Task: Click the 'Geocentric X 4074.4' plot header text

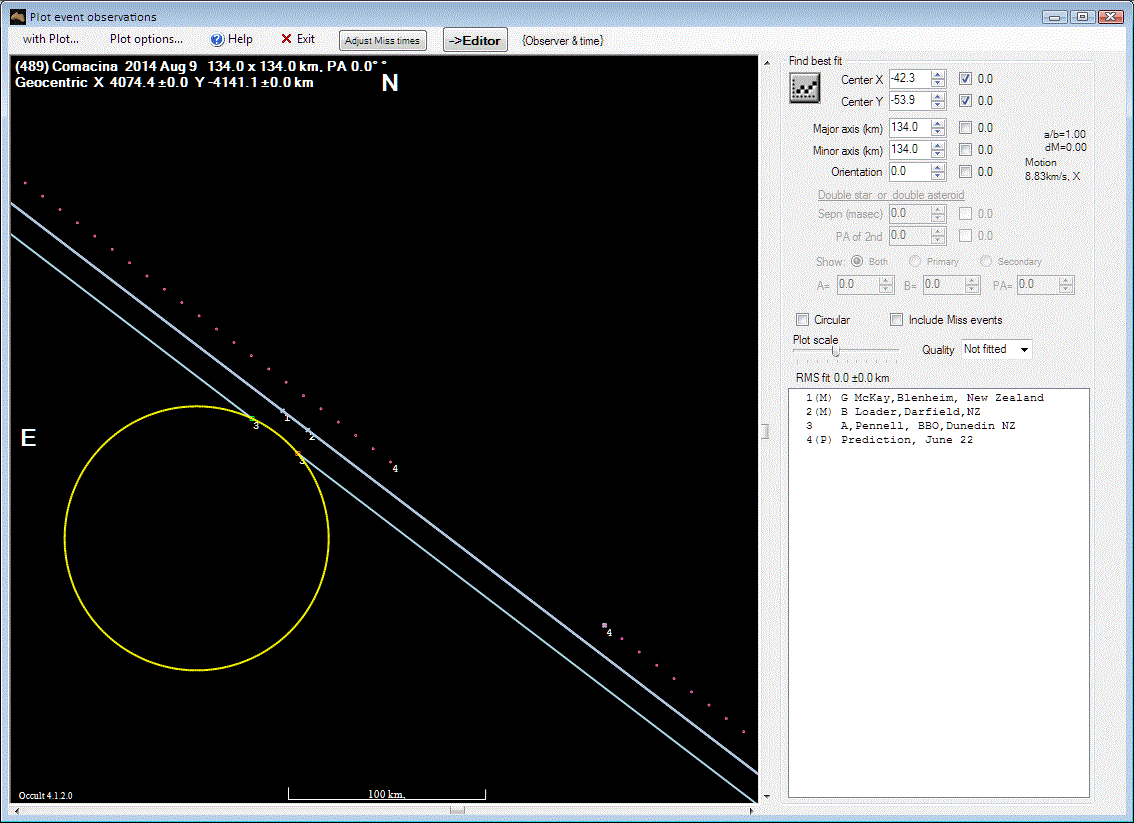Action: coord(164,82)
